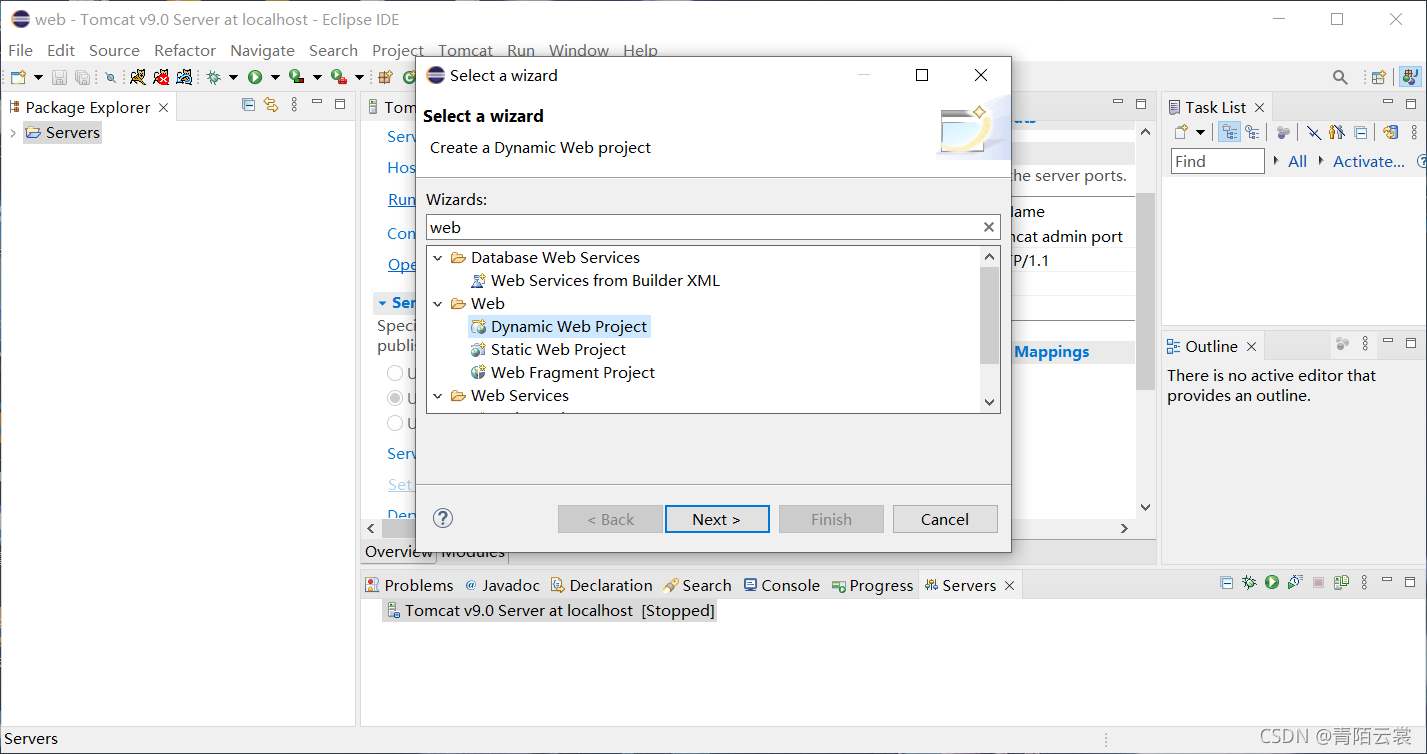Switch to the Problems tab

coord(409,585)
